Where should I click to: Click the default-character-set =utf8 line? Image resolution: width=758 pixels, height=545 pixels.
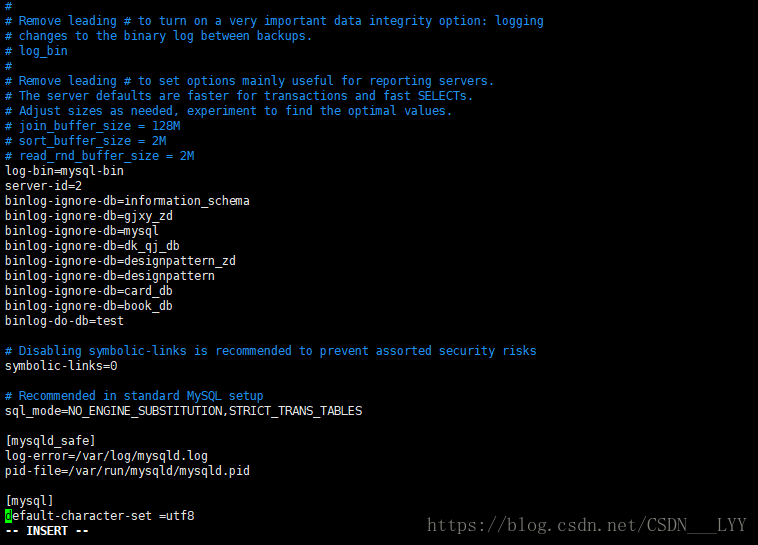(x=100, y=516)
